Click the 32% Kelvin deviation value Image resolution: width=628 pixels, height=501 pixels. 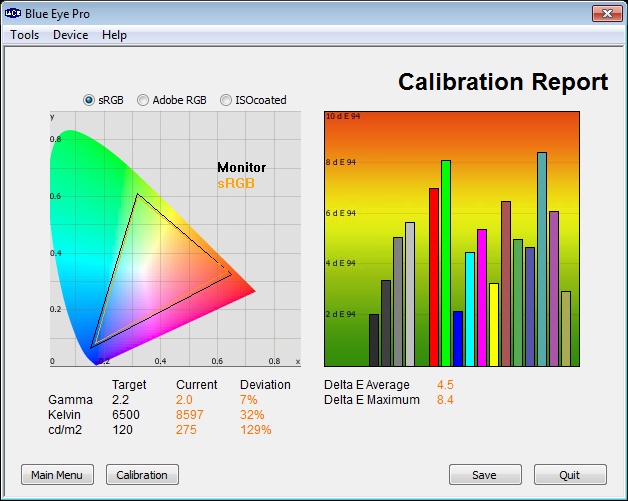coord(252,414)
